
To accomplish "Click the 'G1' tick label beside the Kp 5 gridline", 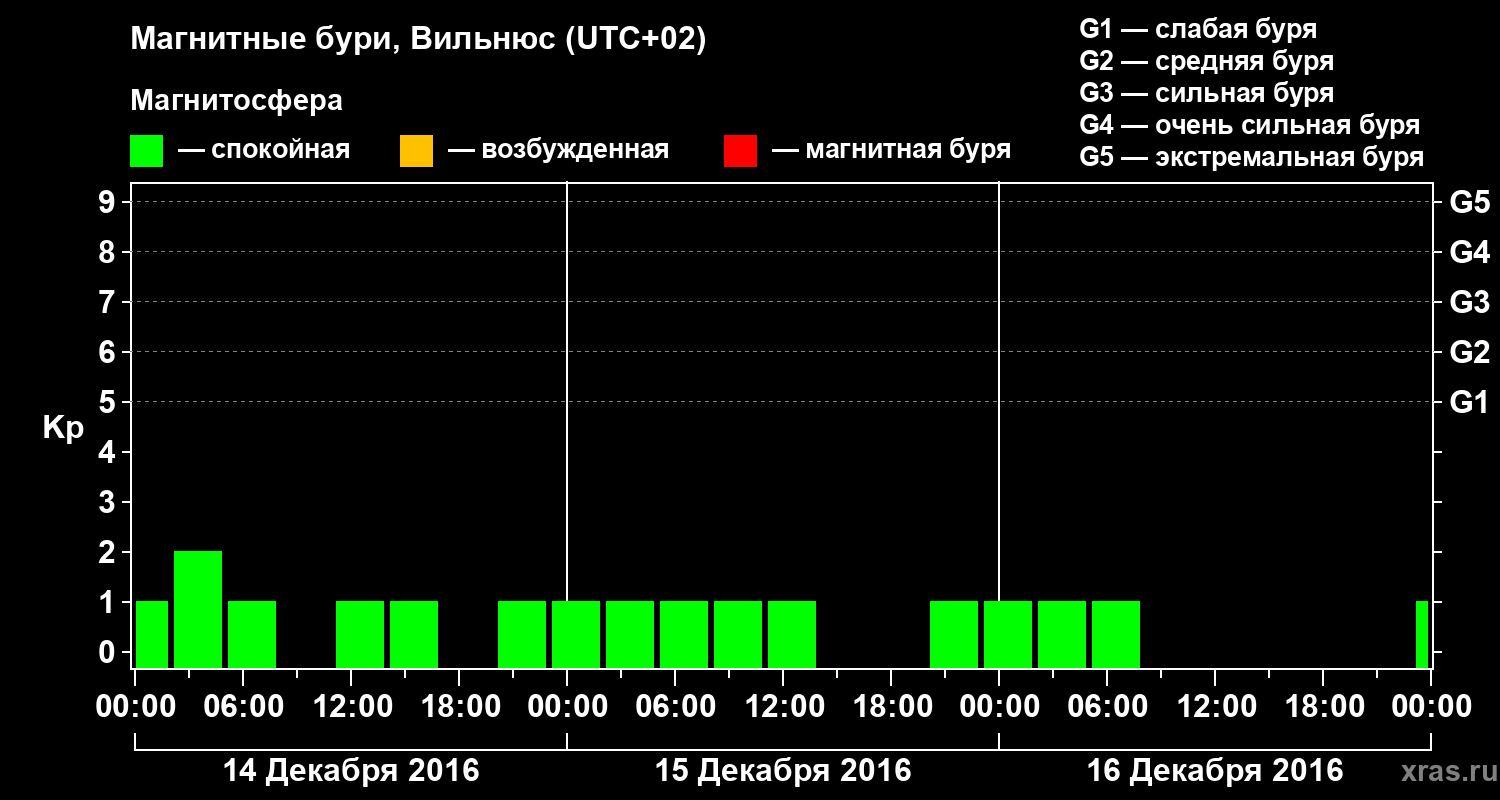I will [1469, 403].
